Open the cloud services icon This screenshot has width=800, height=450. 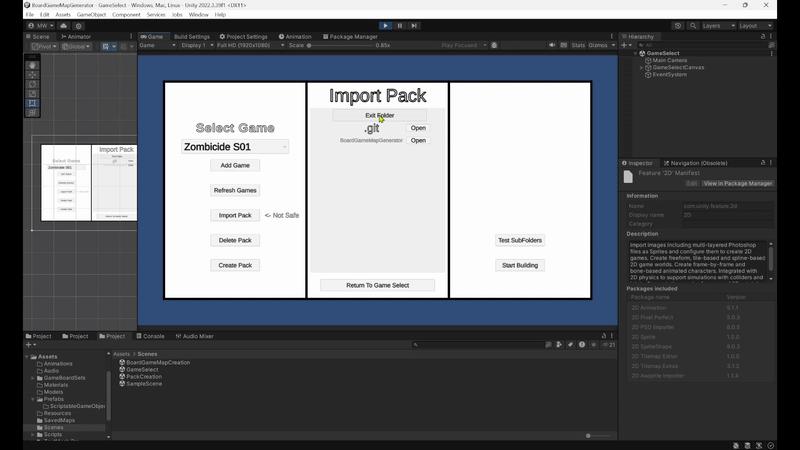pos(63,25)
